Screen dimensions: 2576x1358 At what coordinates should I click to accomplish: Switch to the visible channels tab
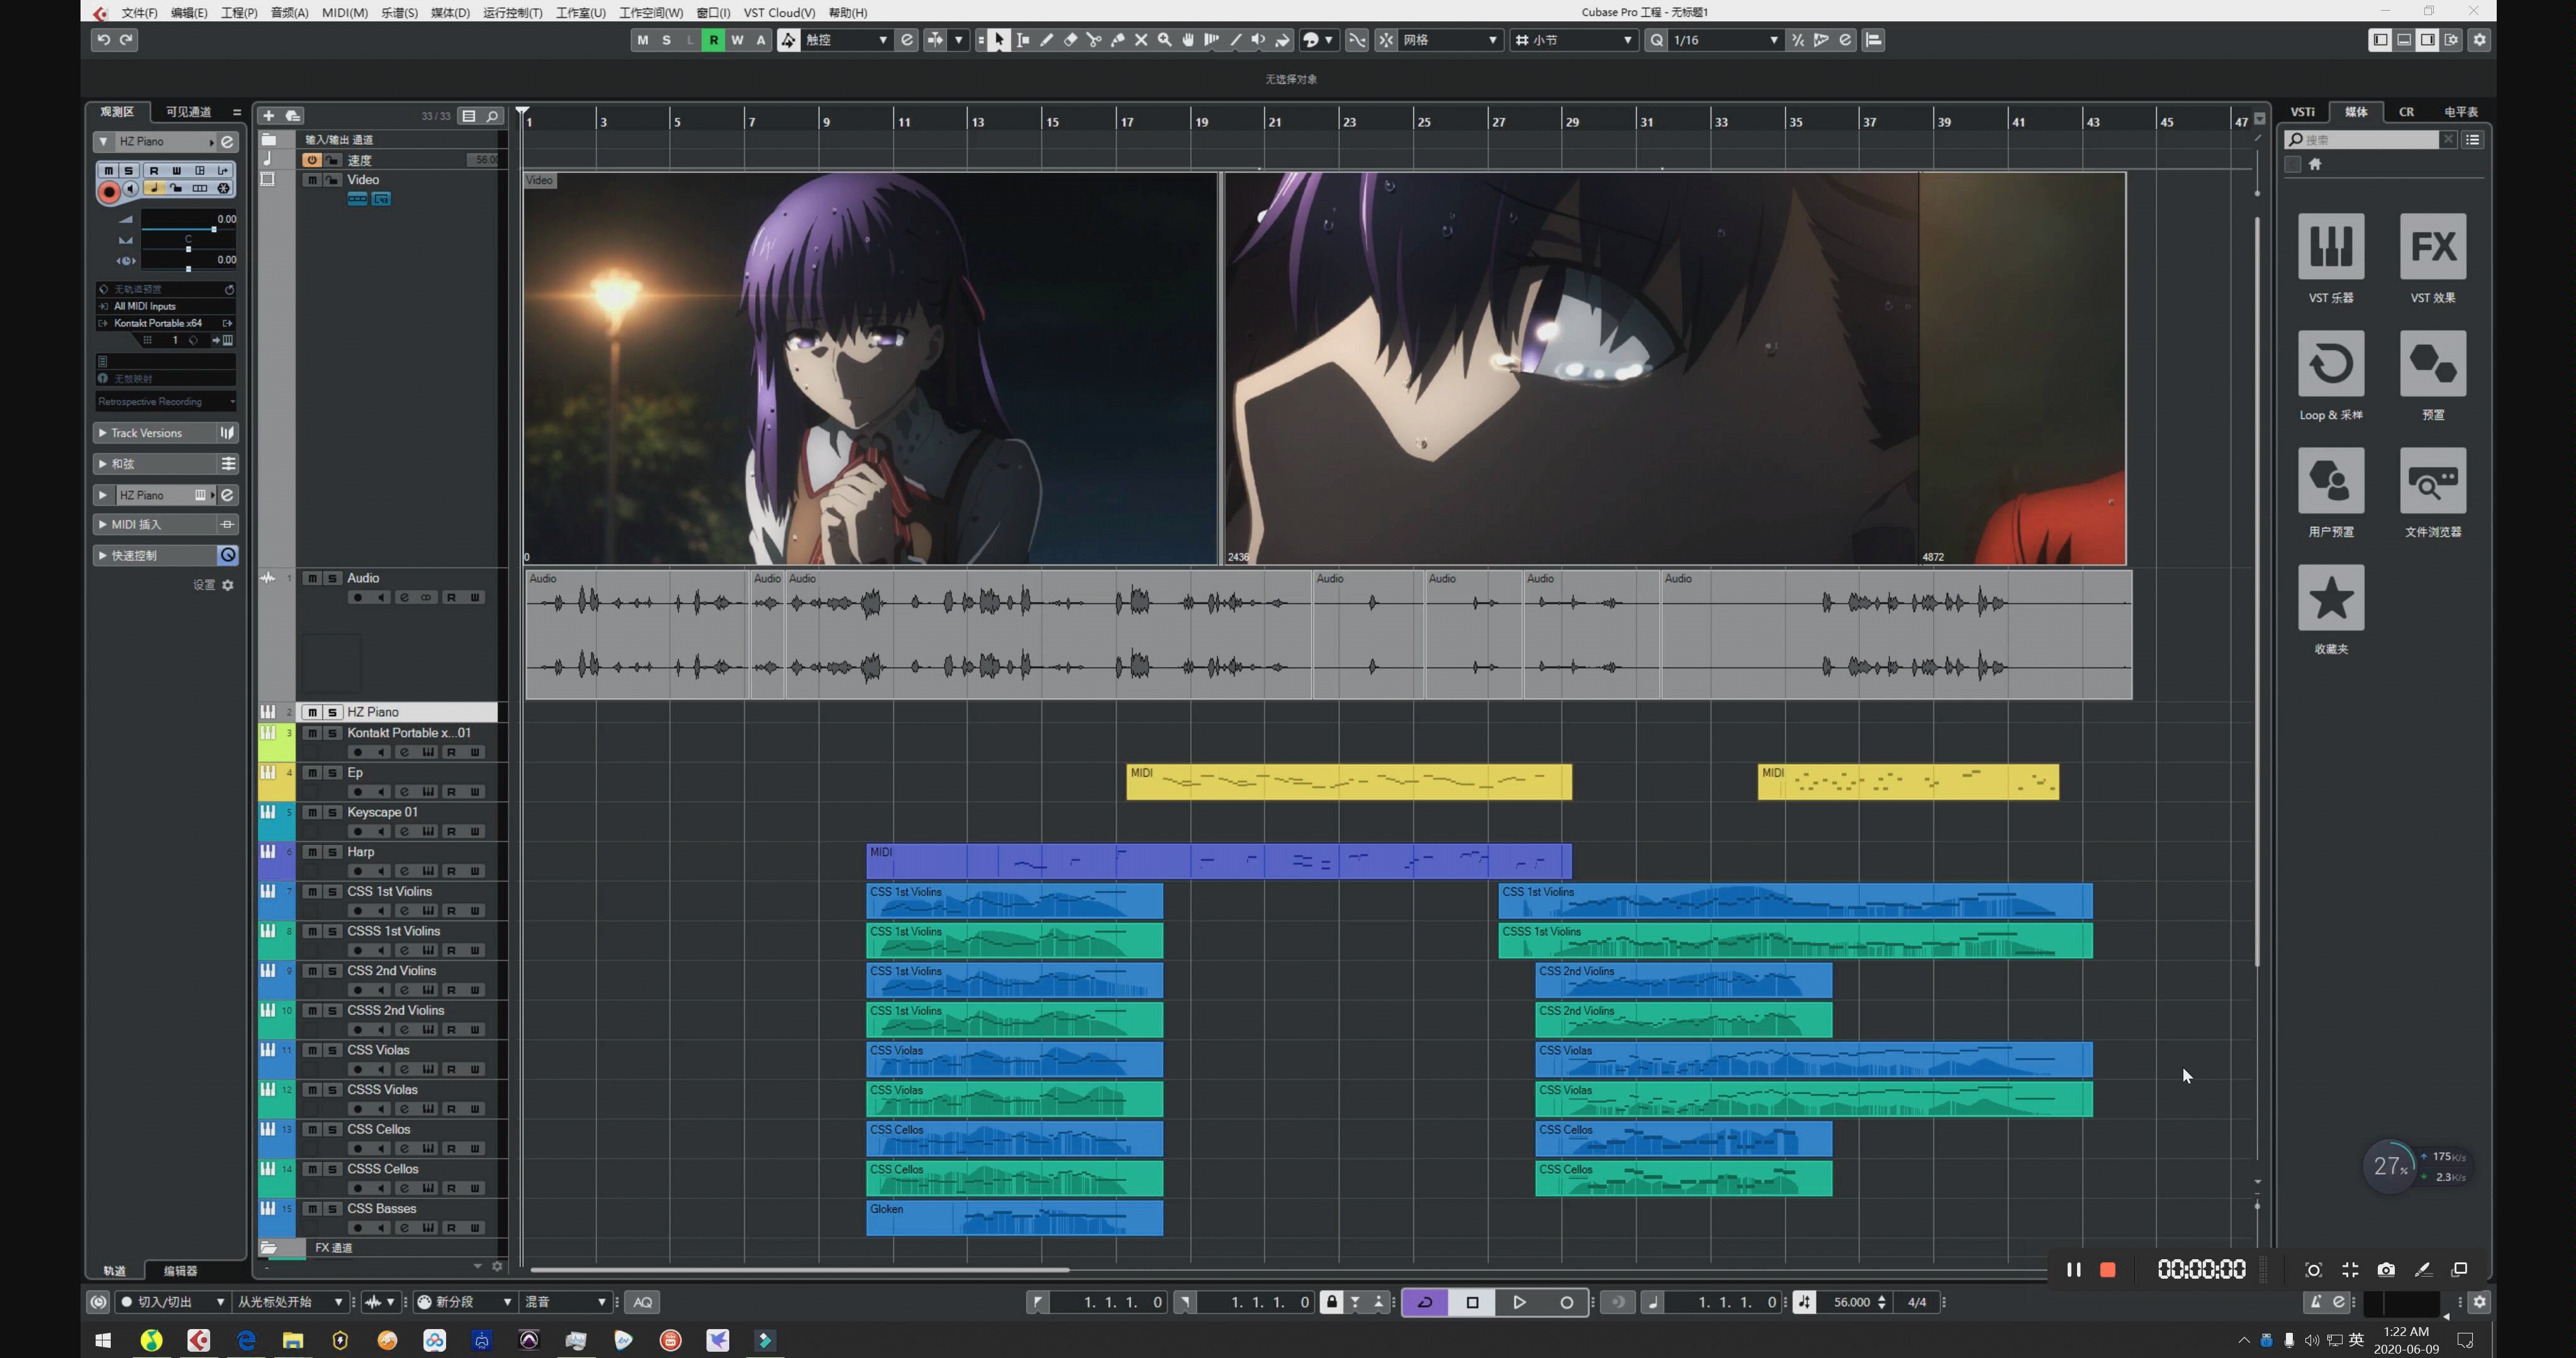(188, 112)
